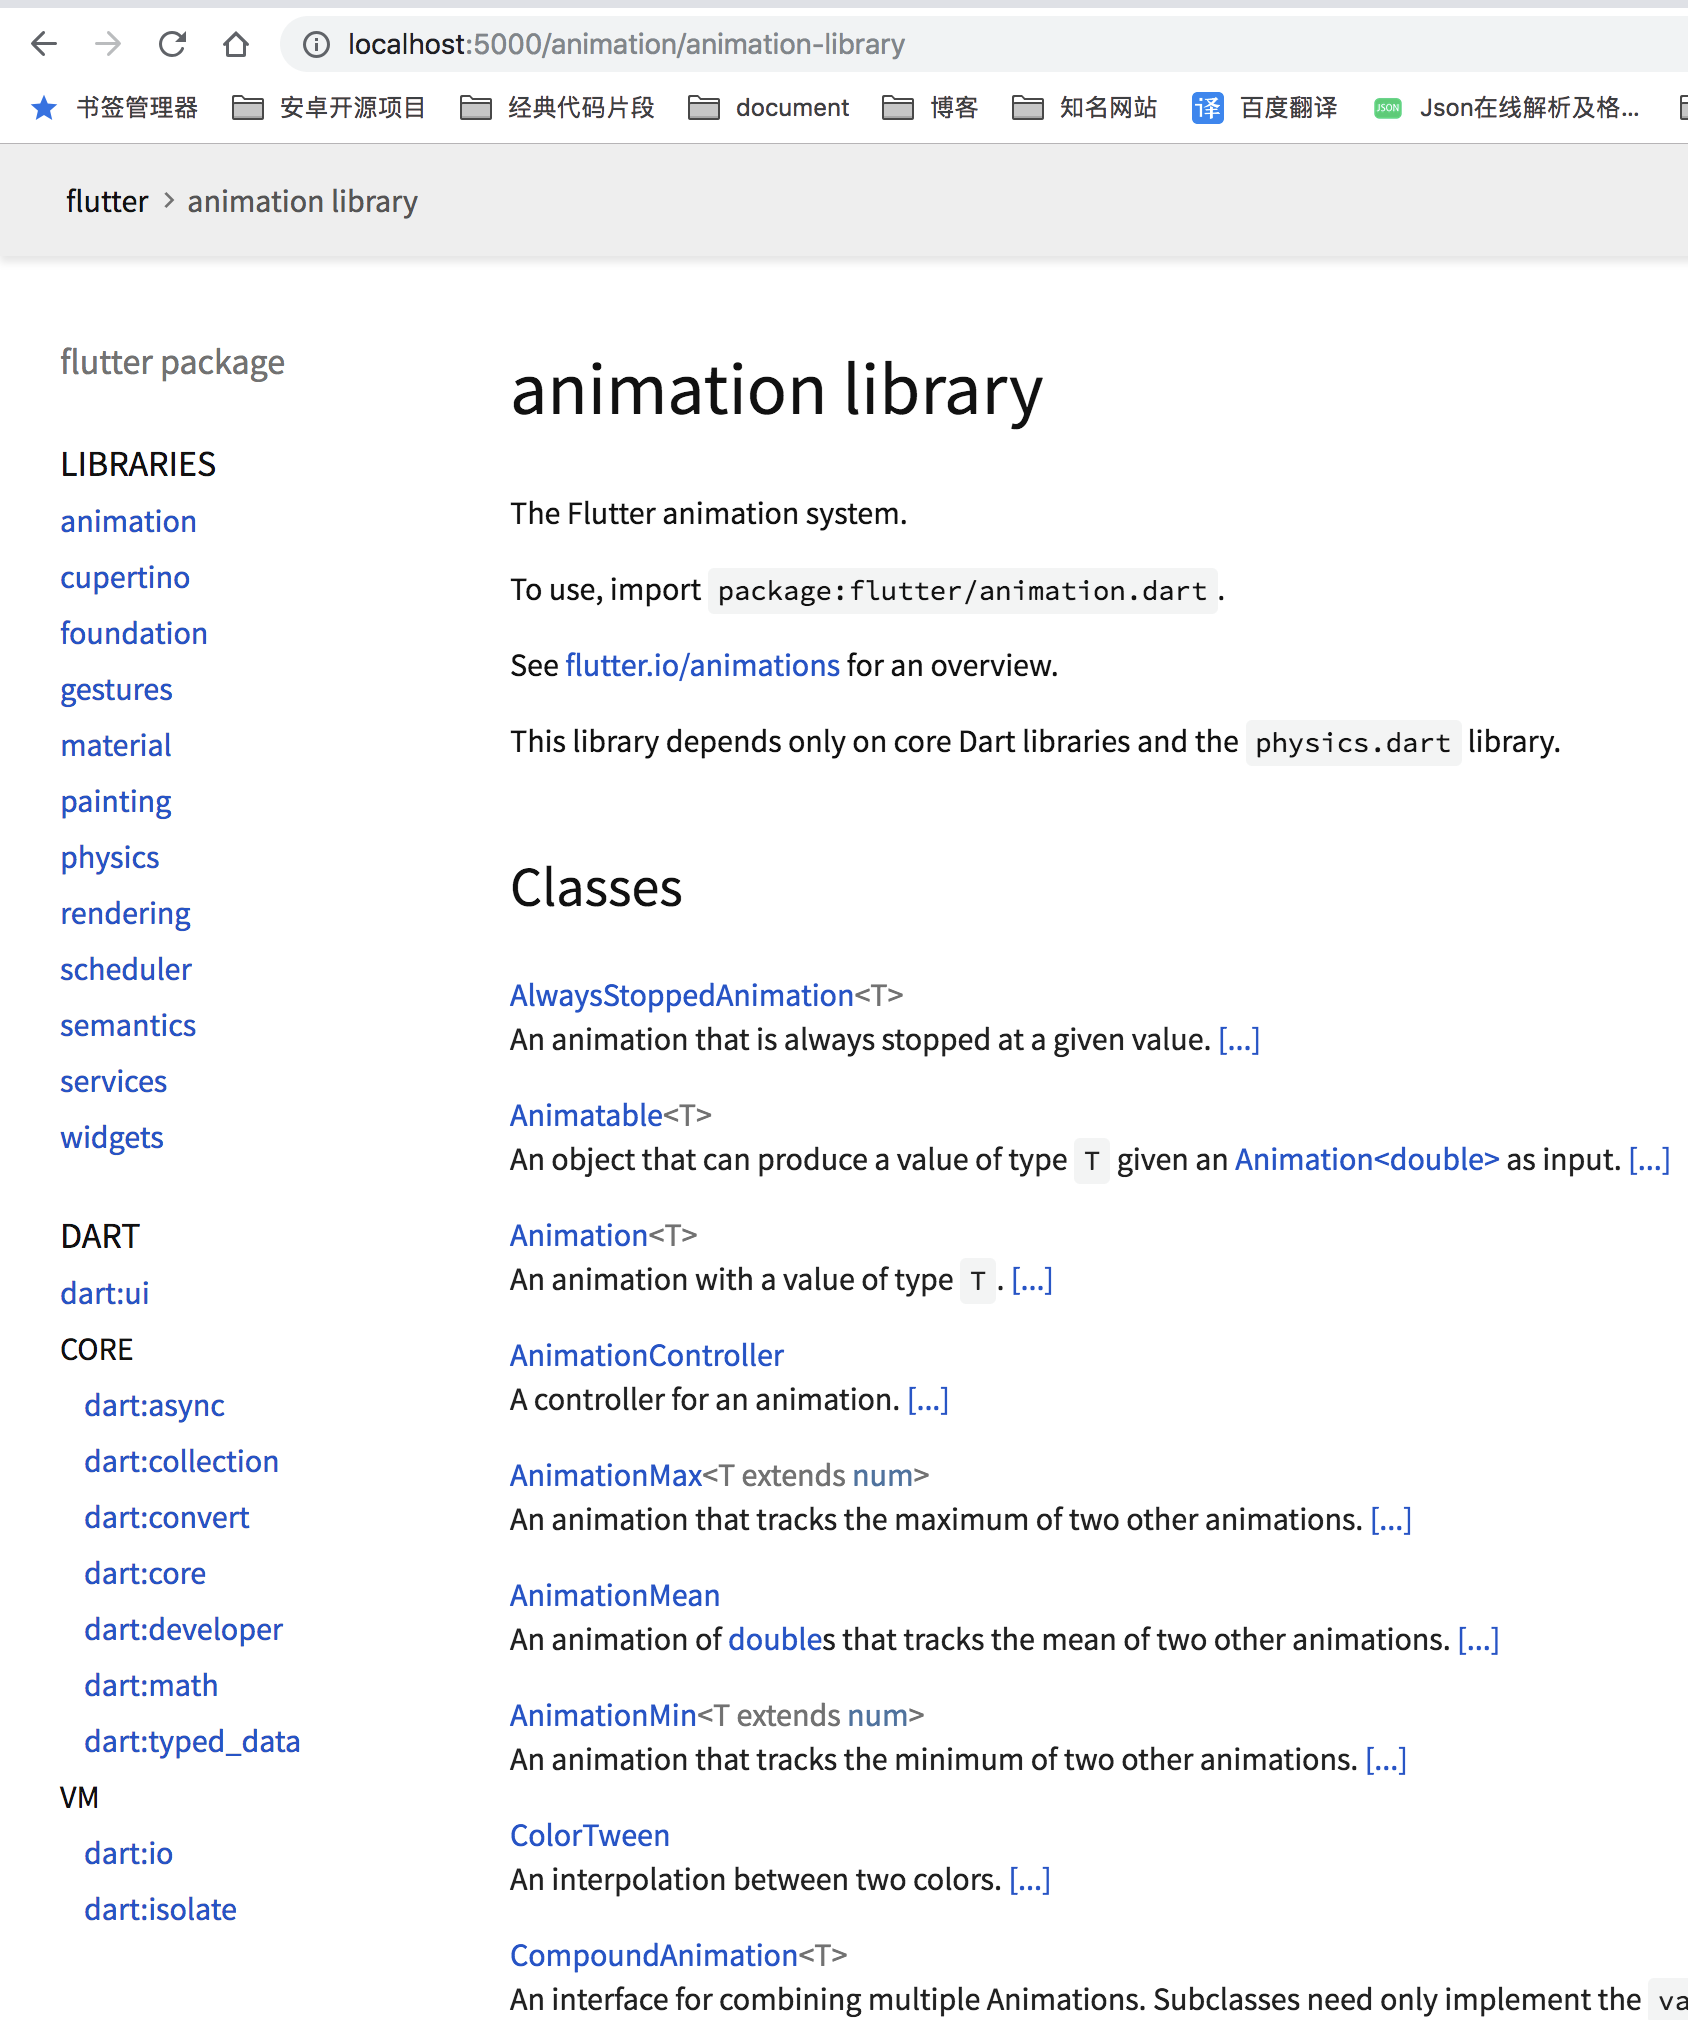
Task: Click num in AnimationMax type bound
Action: (x=882, y=1475)
